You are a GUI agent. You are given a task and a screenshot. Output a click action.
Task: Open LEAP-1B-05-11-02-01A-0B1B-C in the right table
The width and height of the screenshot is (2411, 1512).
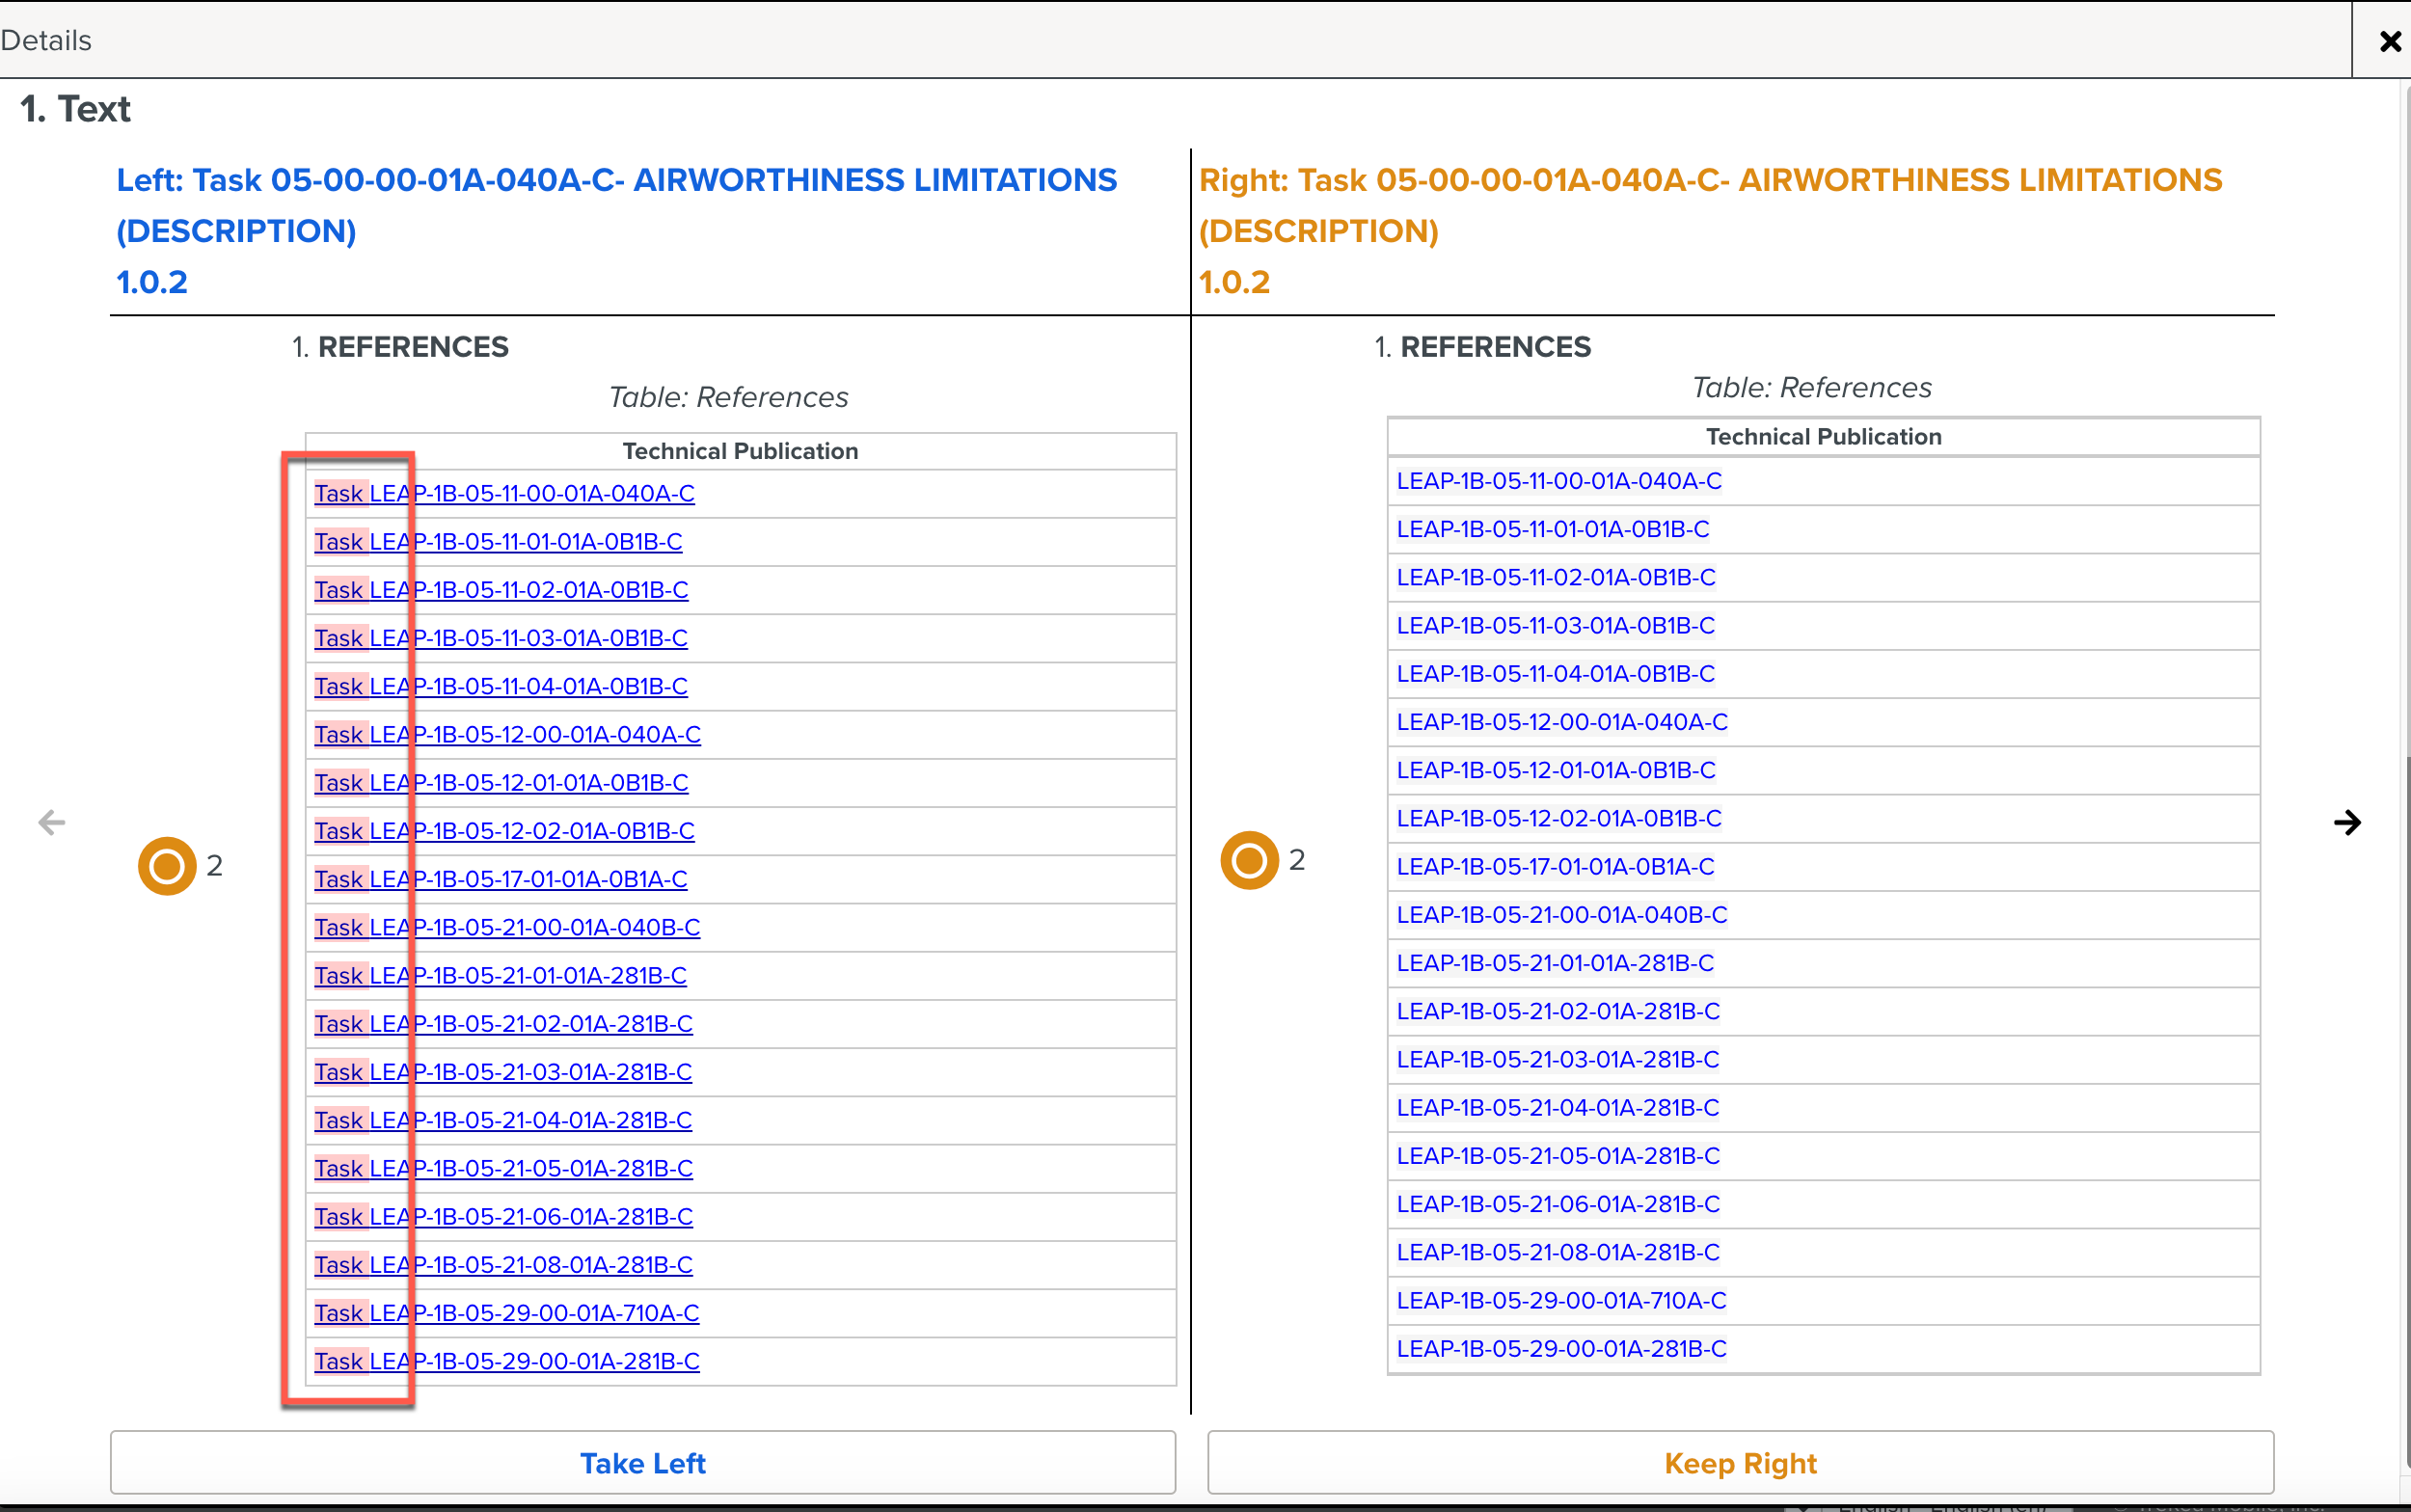click(x=1555, y=577)
